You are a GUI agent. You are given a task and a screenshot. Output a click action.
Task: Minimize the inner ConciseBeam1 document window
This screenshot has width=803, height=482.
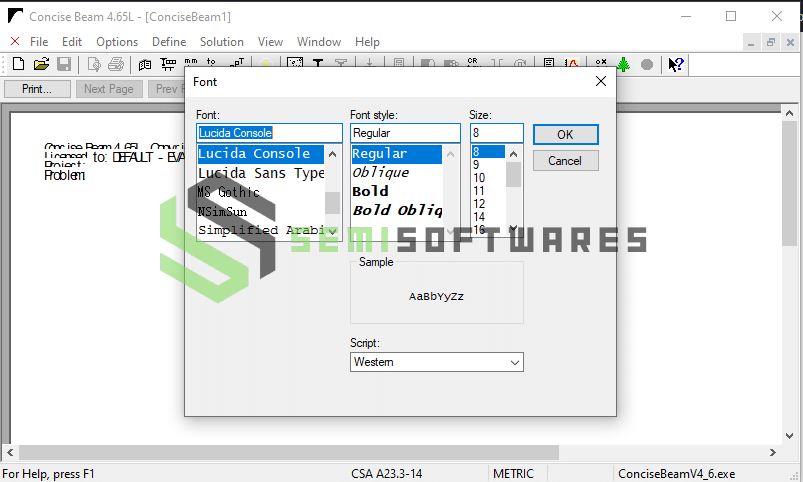751,43
